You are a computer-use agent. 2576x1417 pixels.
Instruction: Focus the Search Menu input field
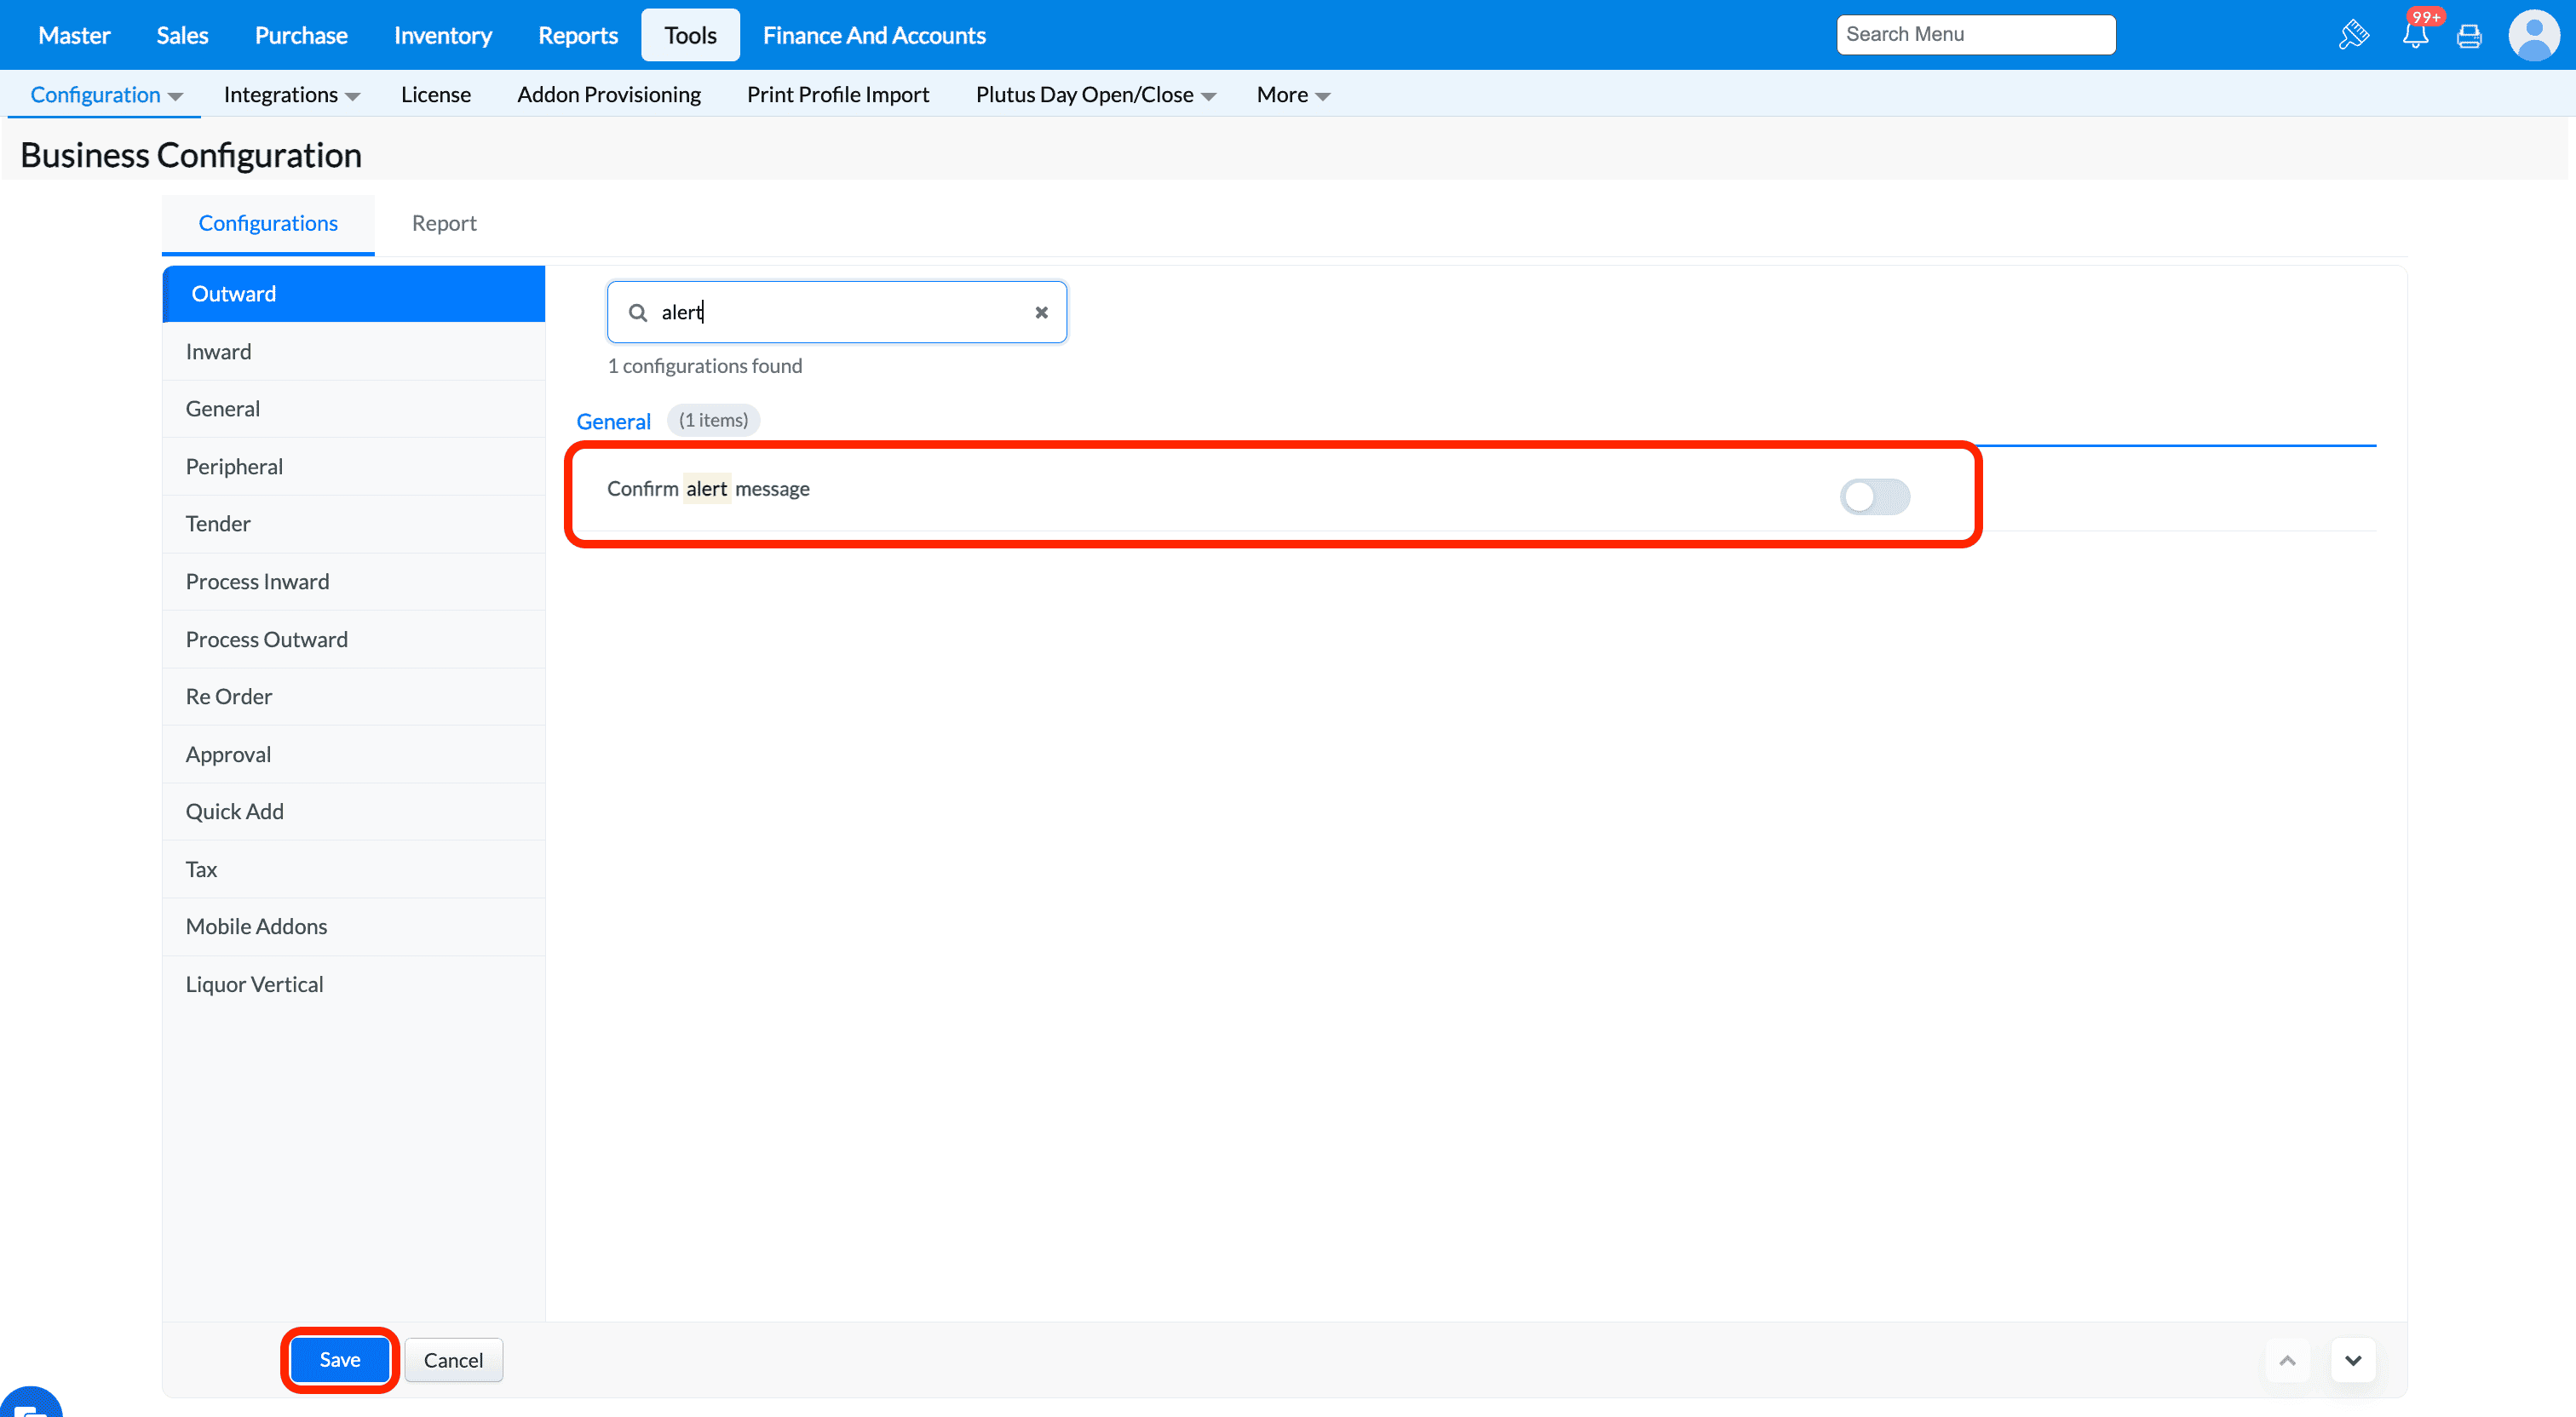(1975, 35)
